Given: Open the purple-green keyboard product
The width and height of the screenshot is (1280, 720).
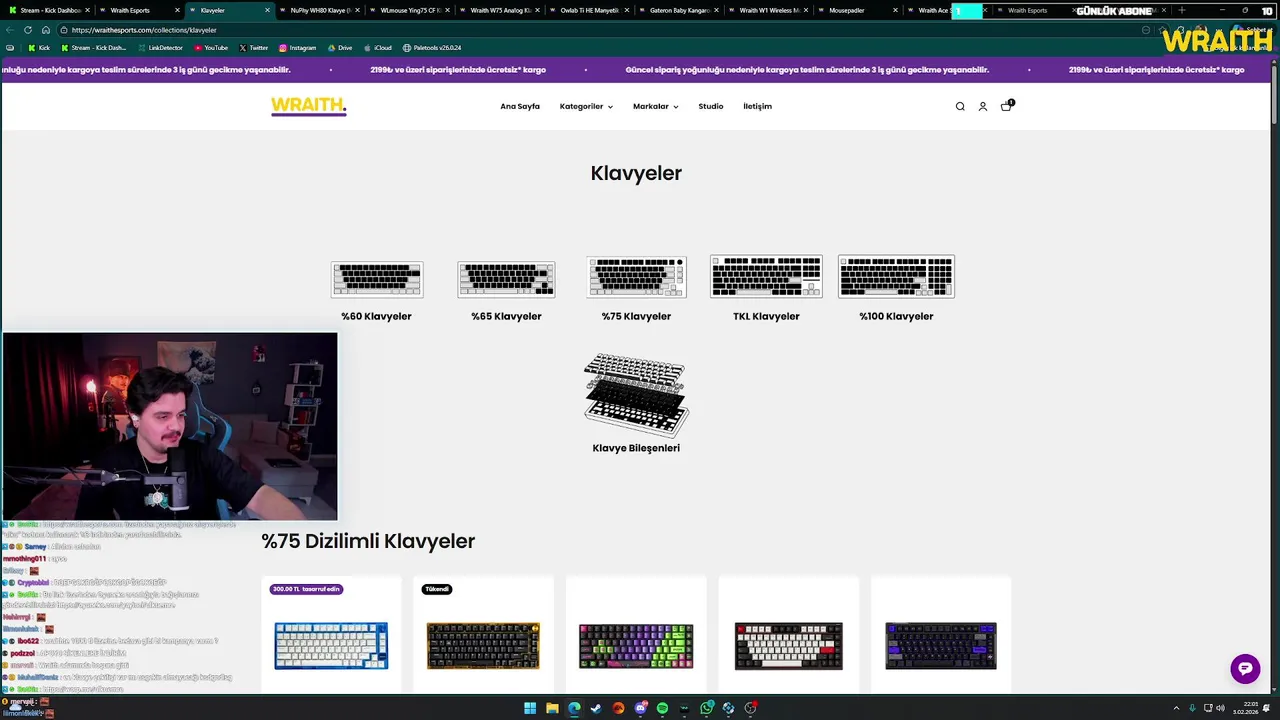Looking at the screenshot, I should pyautogui.click(x=636, y=645).
